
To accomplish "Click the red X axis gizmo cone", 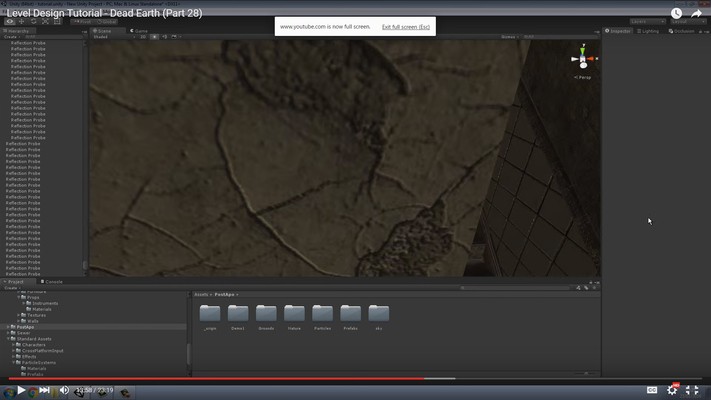I will pos(592,59).
